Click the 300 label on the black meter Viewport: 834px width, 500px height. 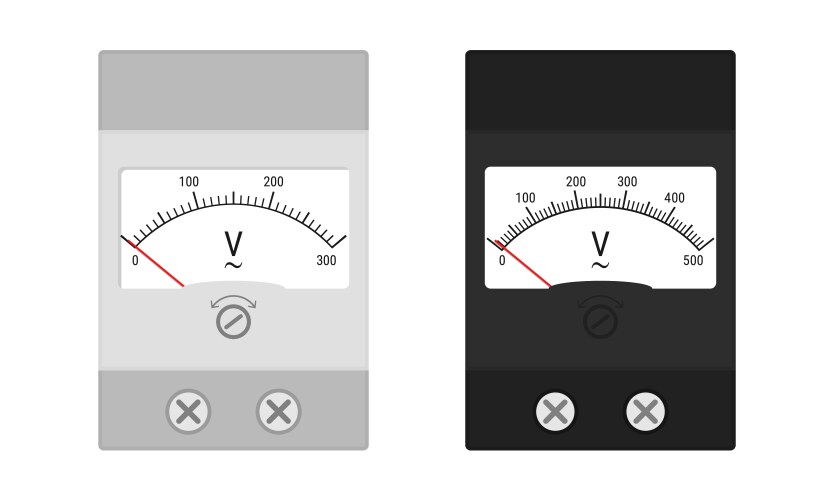pyautogui.click(x=627, y=182)
